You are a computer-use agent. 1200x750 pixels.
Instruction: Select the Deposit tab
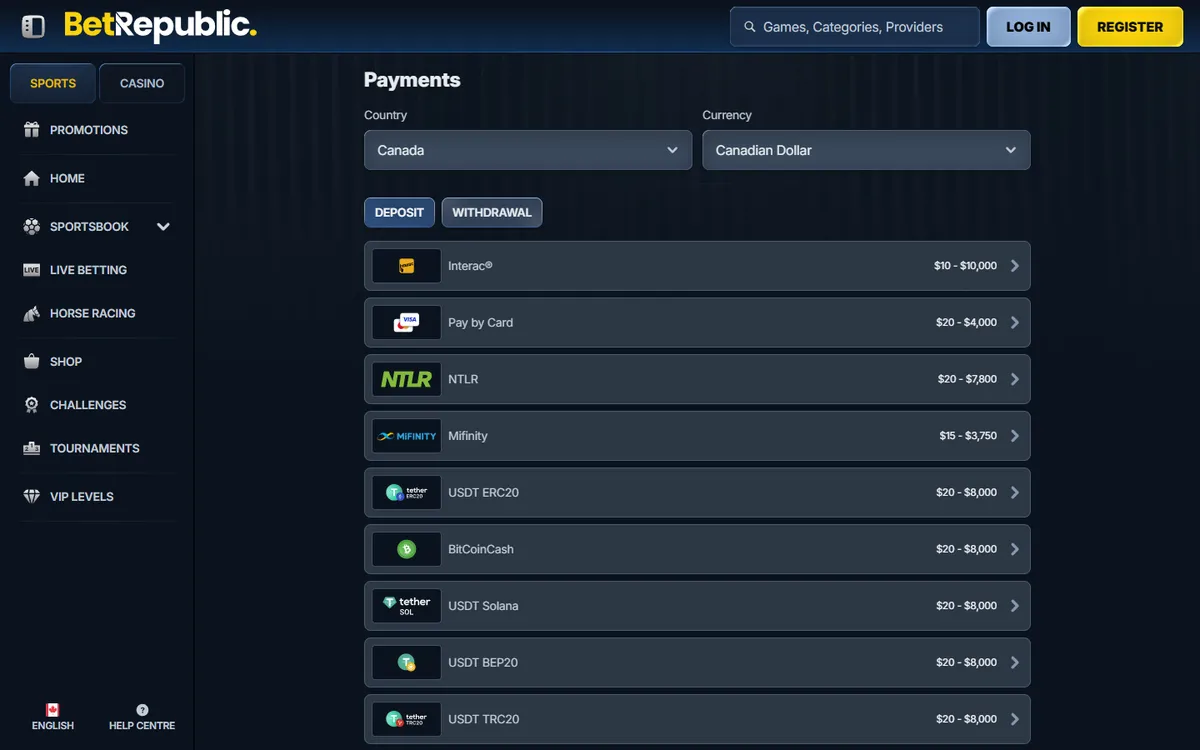click(400, 212)
